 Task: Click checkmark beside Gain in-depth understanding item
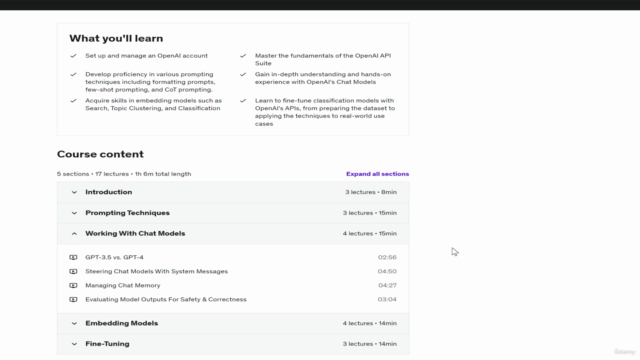point(243,74)
